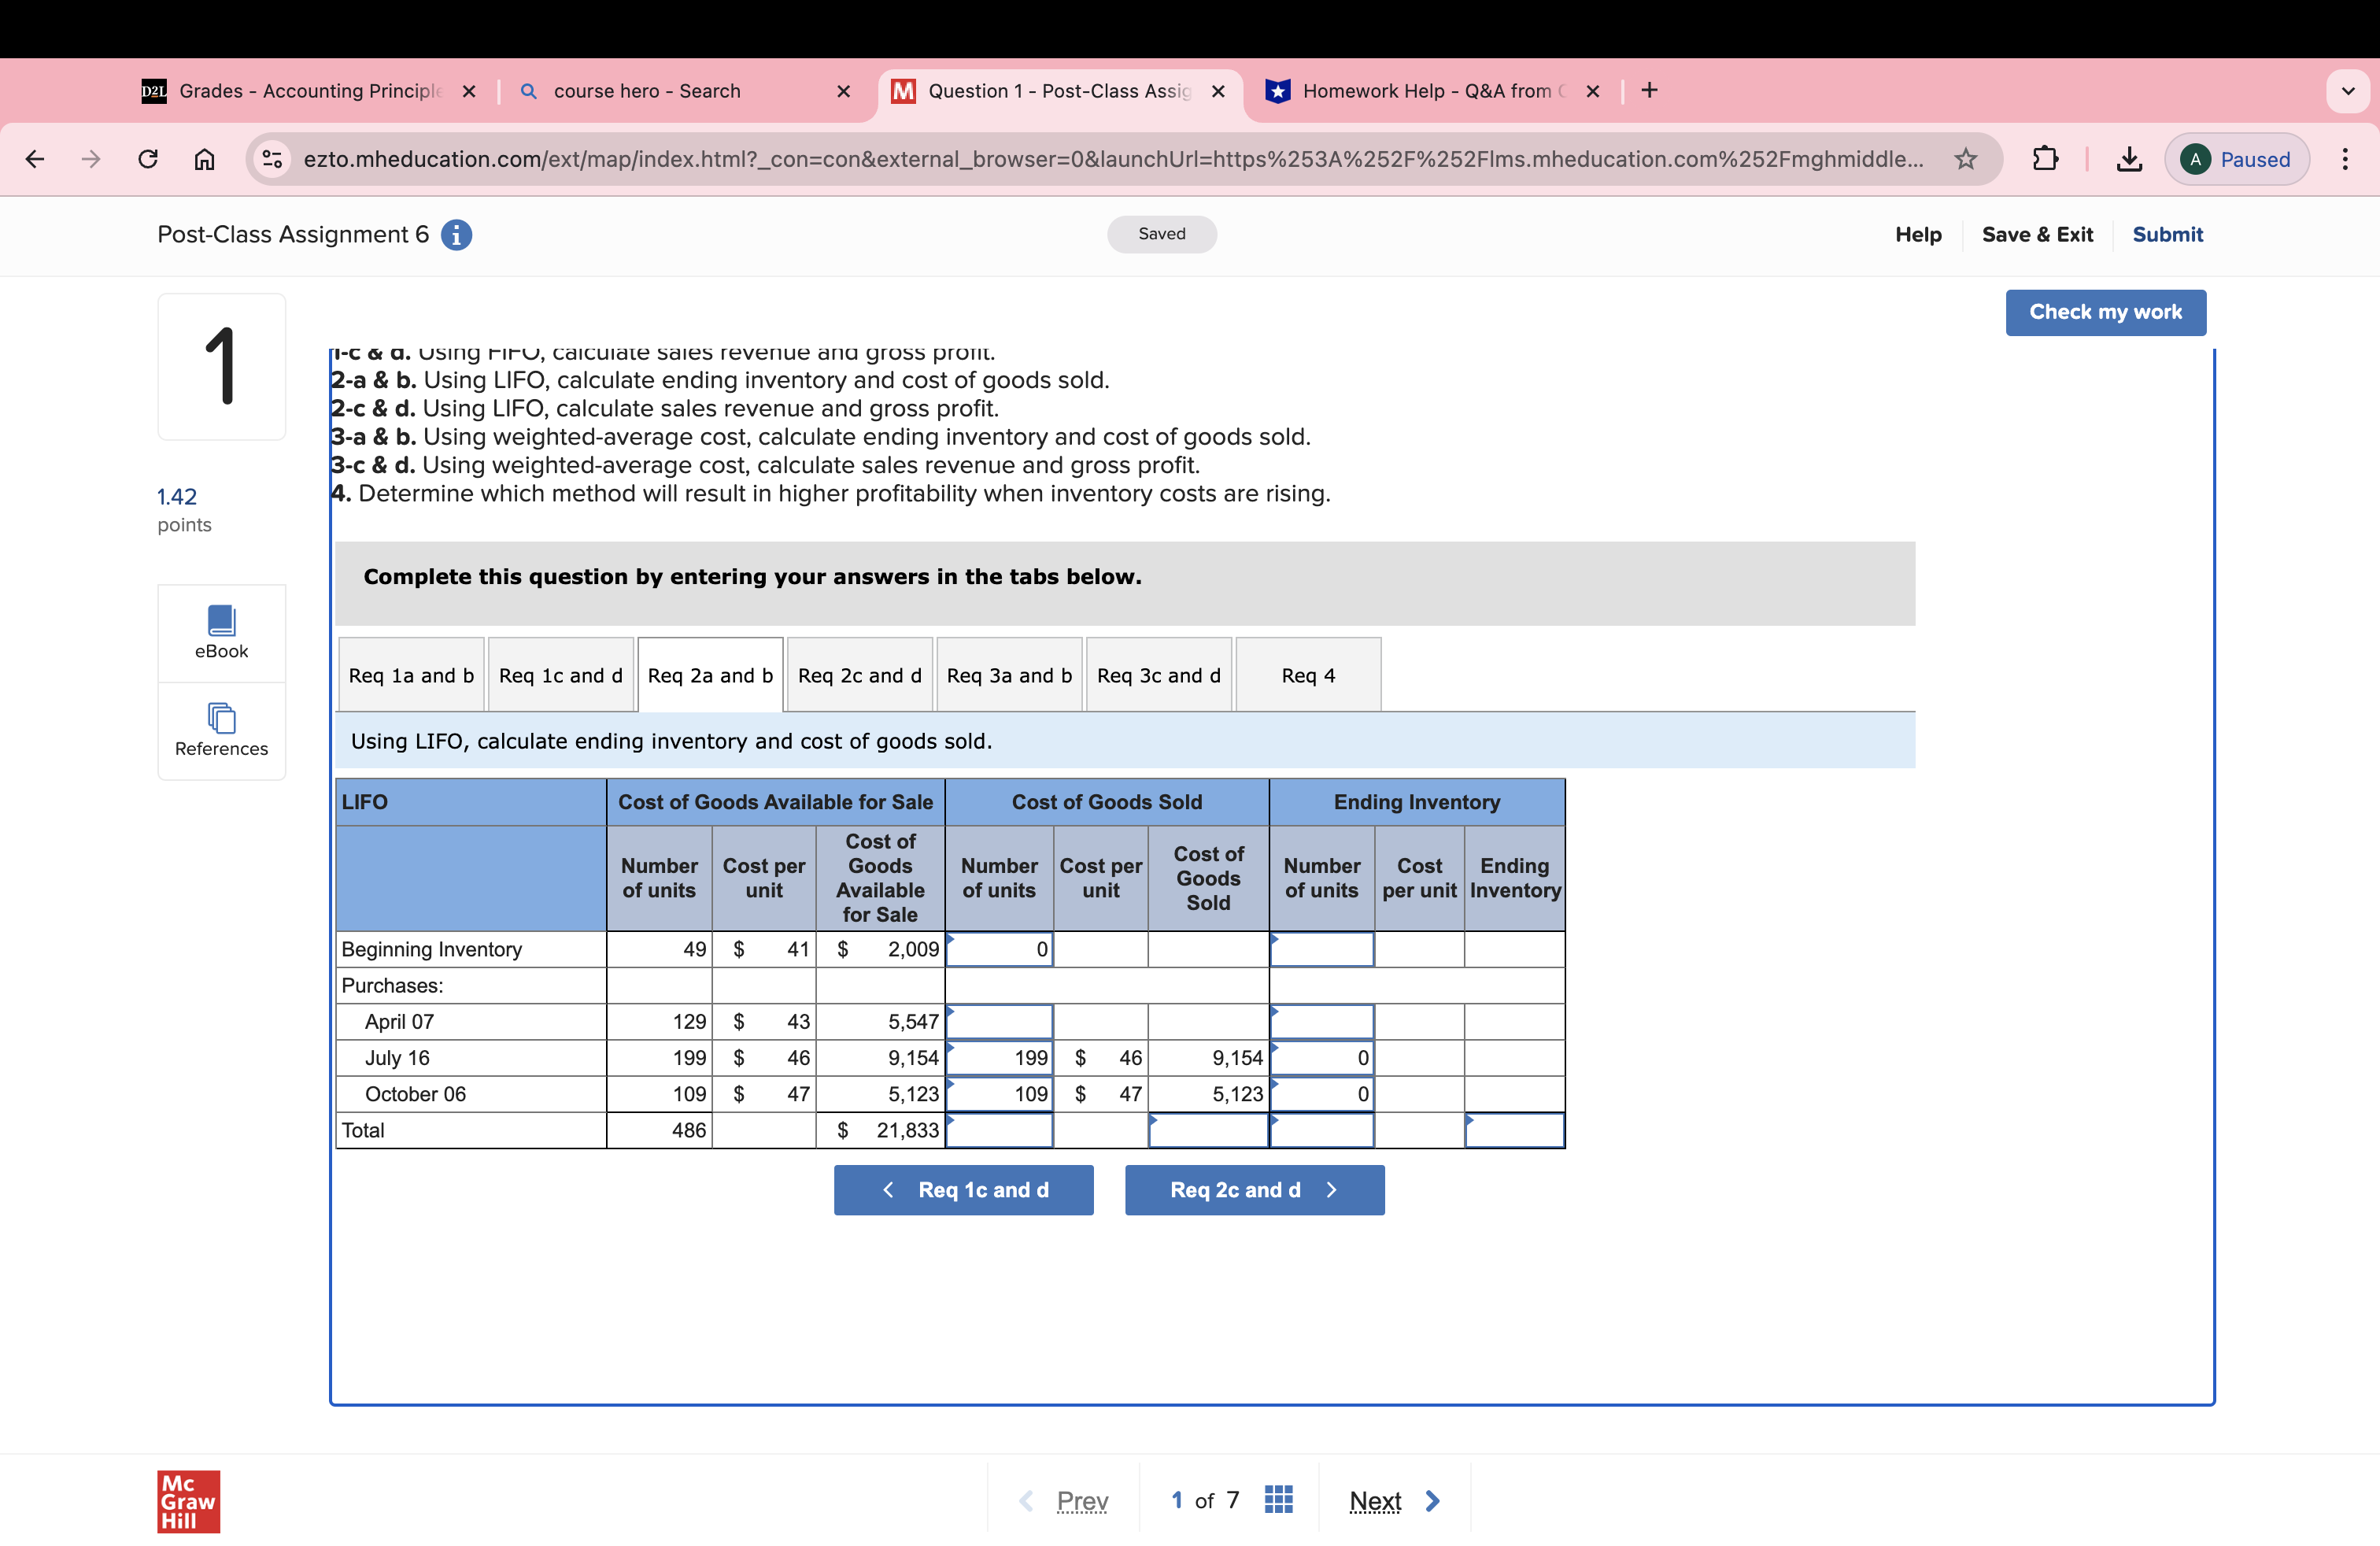2380x1546 pixels.
Task: Open the question navigation grid icon
Action: pos(1277,1499)
